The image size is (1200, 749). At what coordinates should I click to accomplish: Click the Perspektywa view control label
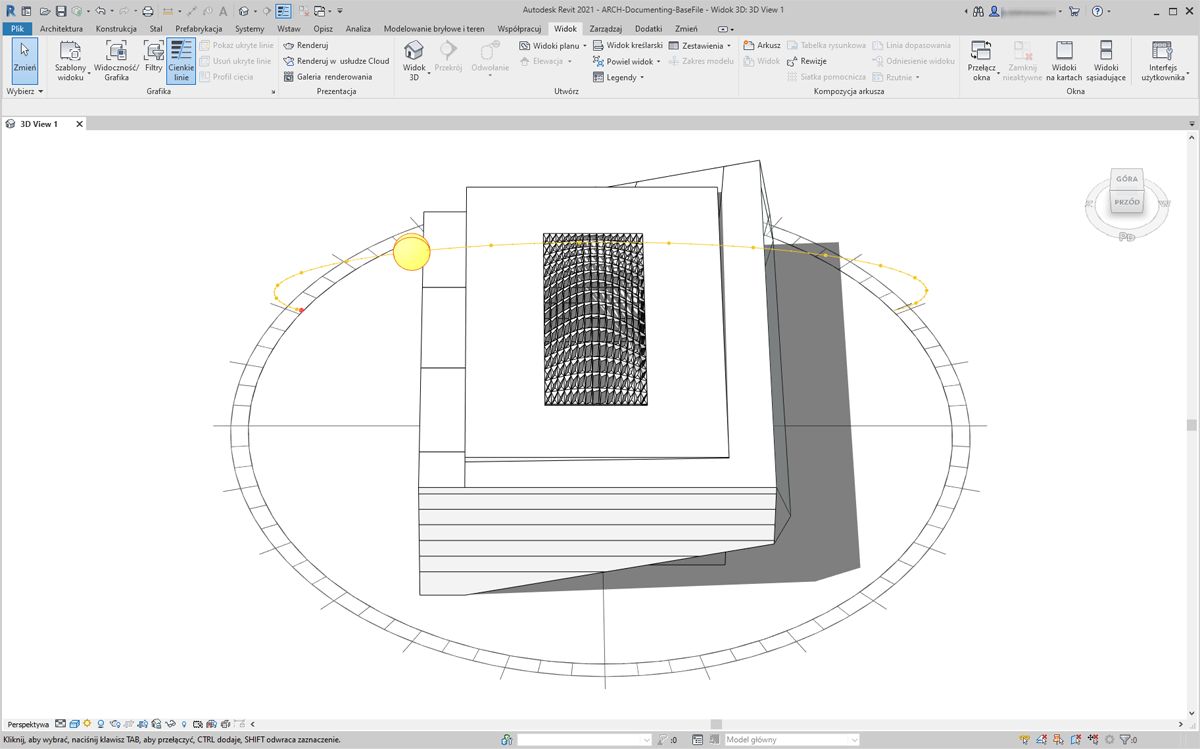pyautogui.click(x=28, y=723)
